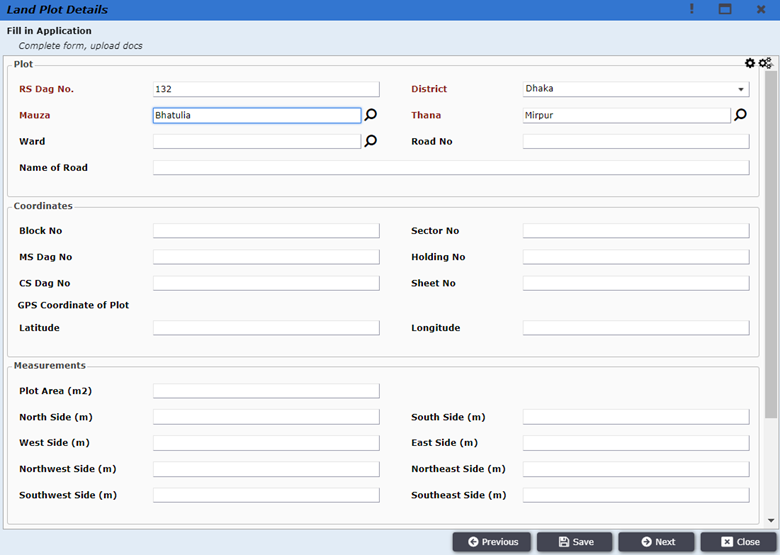780x555 pixels.
Task: Click the Thana search magnifier icon
Action: point(740,115)
